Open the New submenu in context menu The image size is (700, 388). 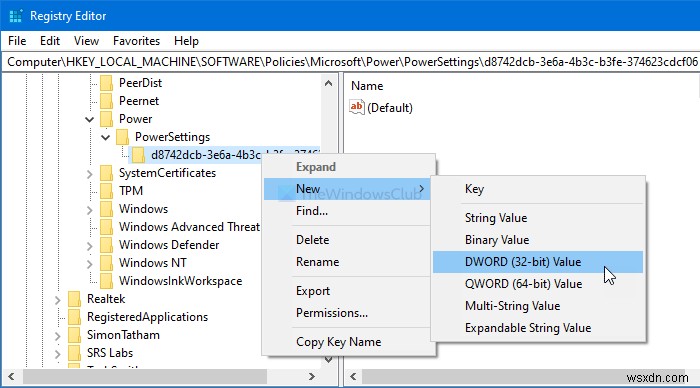pos(347,189)
